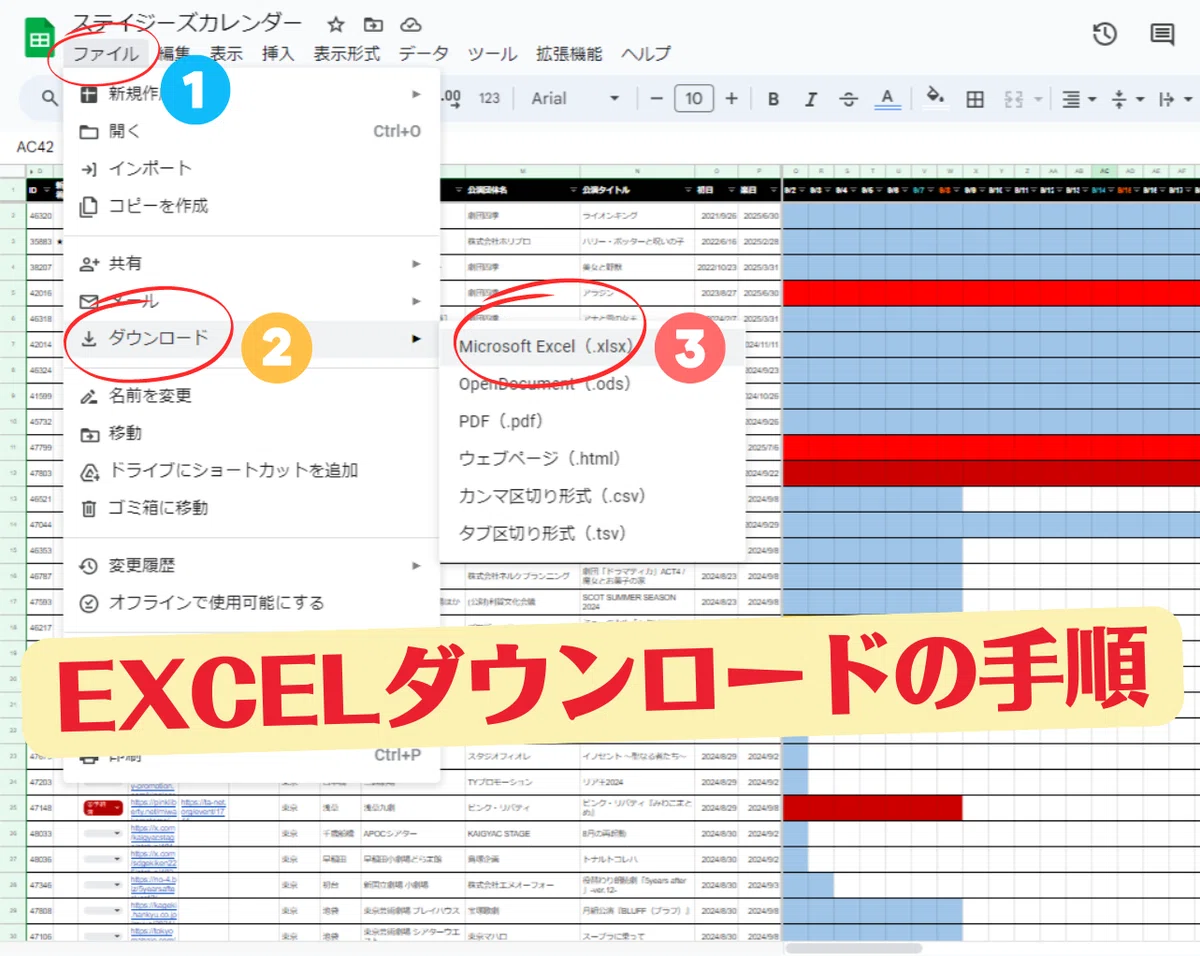
Task: Toggle italic formatting
Action: [x=811, y=98]
